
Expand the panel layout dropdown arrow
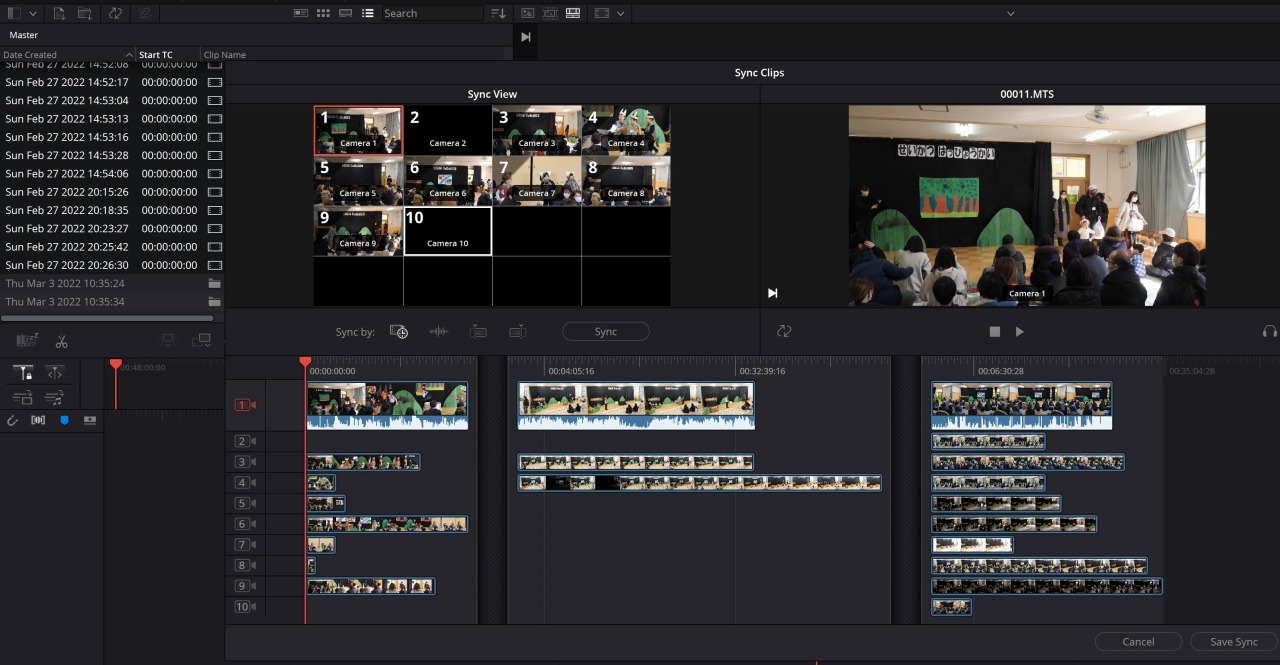pos(34,13)
